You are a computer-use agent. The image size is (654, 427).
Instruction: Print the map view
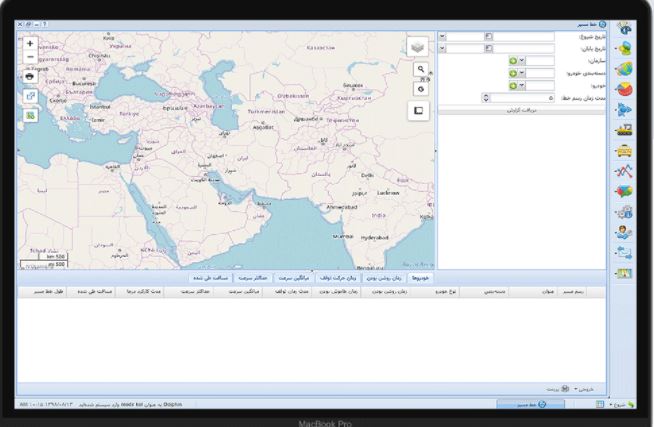[30, 75]
